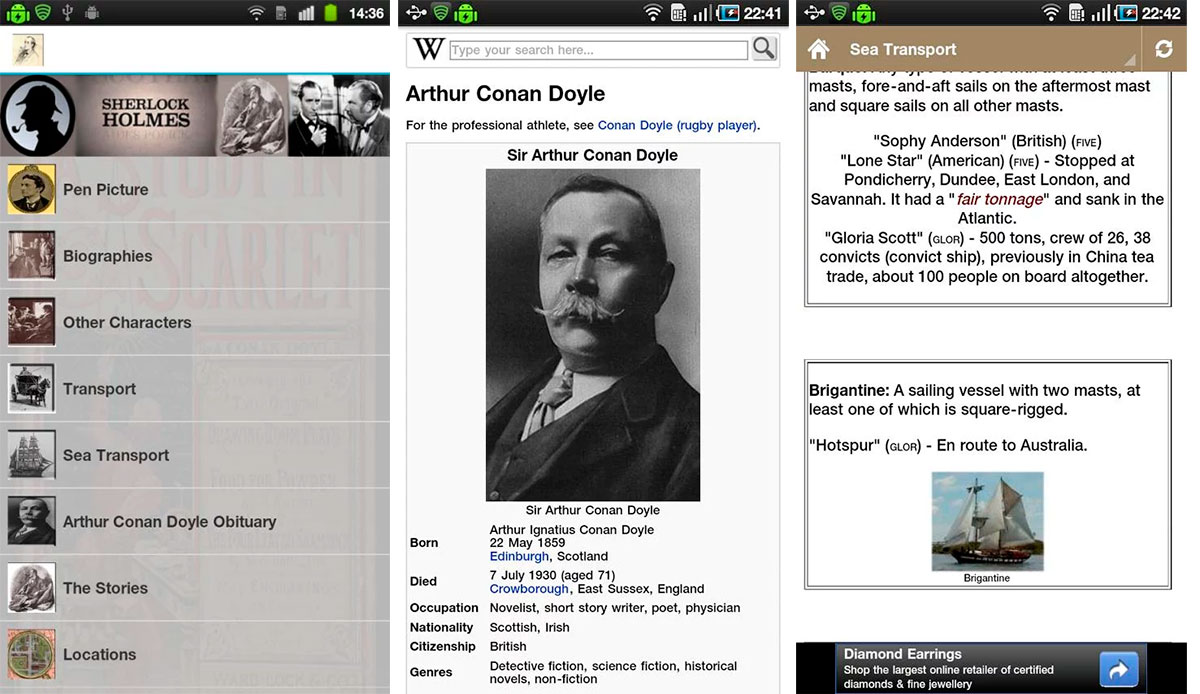Viewport: 1200px width, 694px height.
Task: Follow the Conan Doyle (rugby player) link
Action: 677,125
